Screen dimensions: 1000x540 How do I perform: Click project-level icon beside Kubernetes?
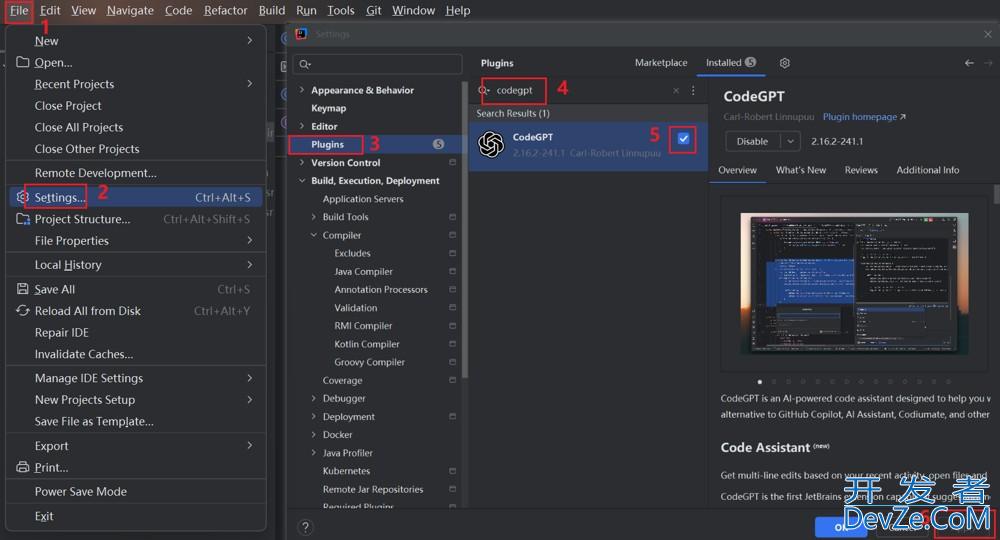452,471
